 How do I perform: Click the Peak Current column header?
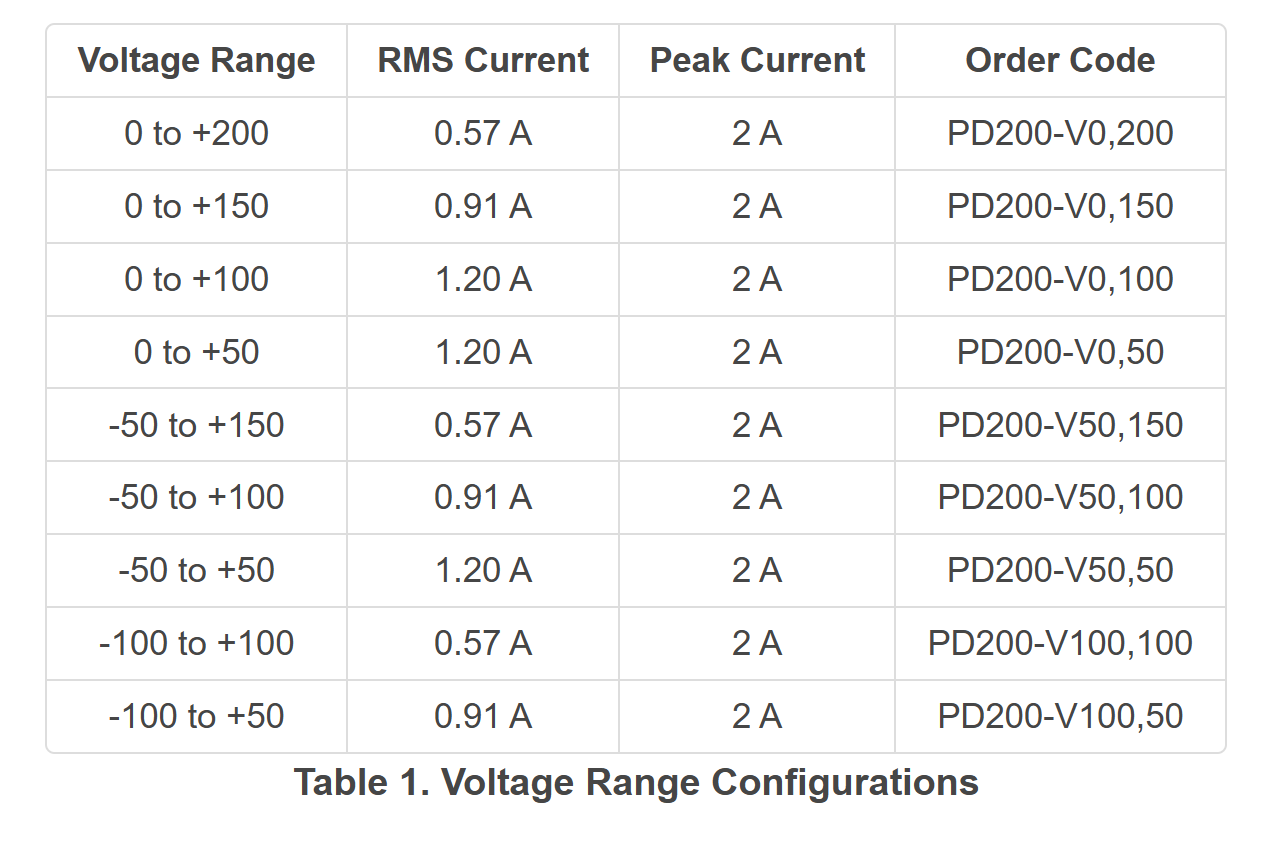[757, 60]
